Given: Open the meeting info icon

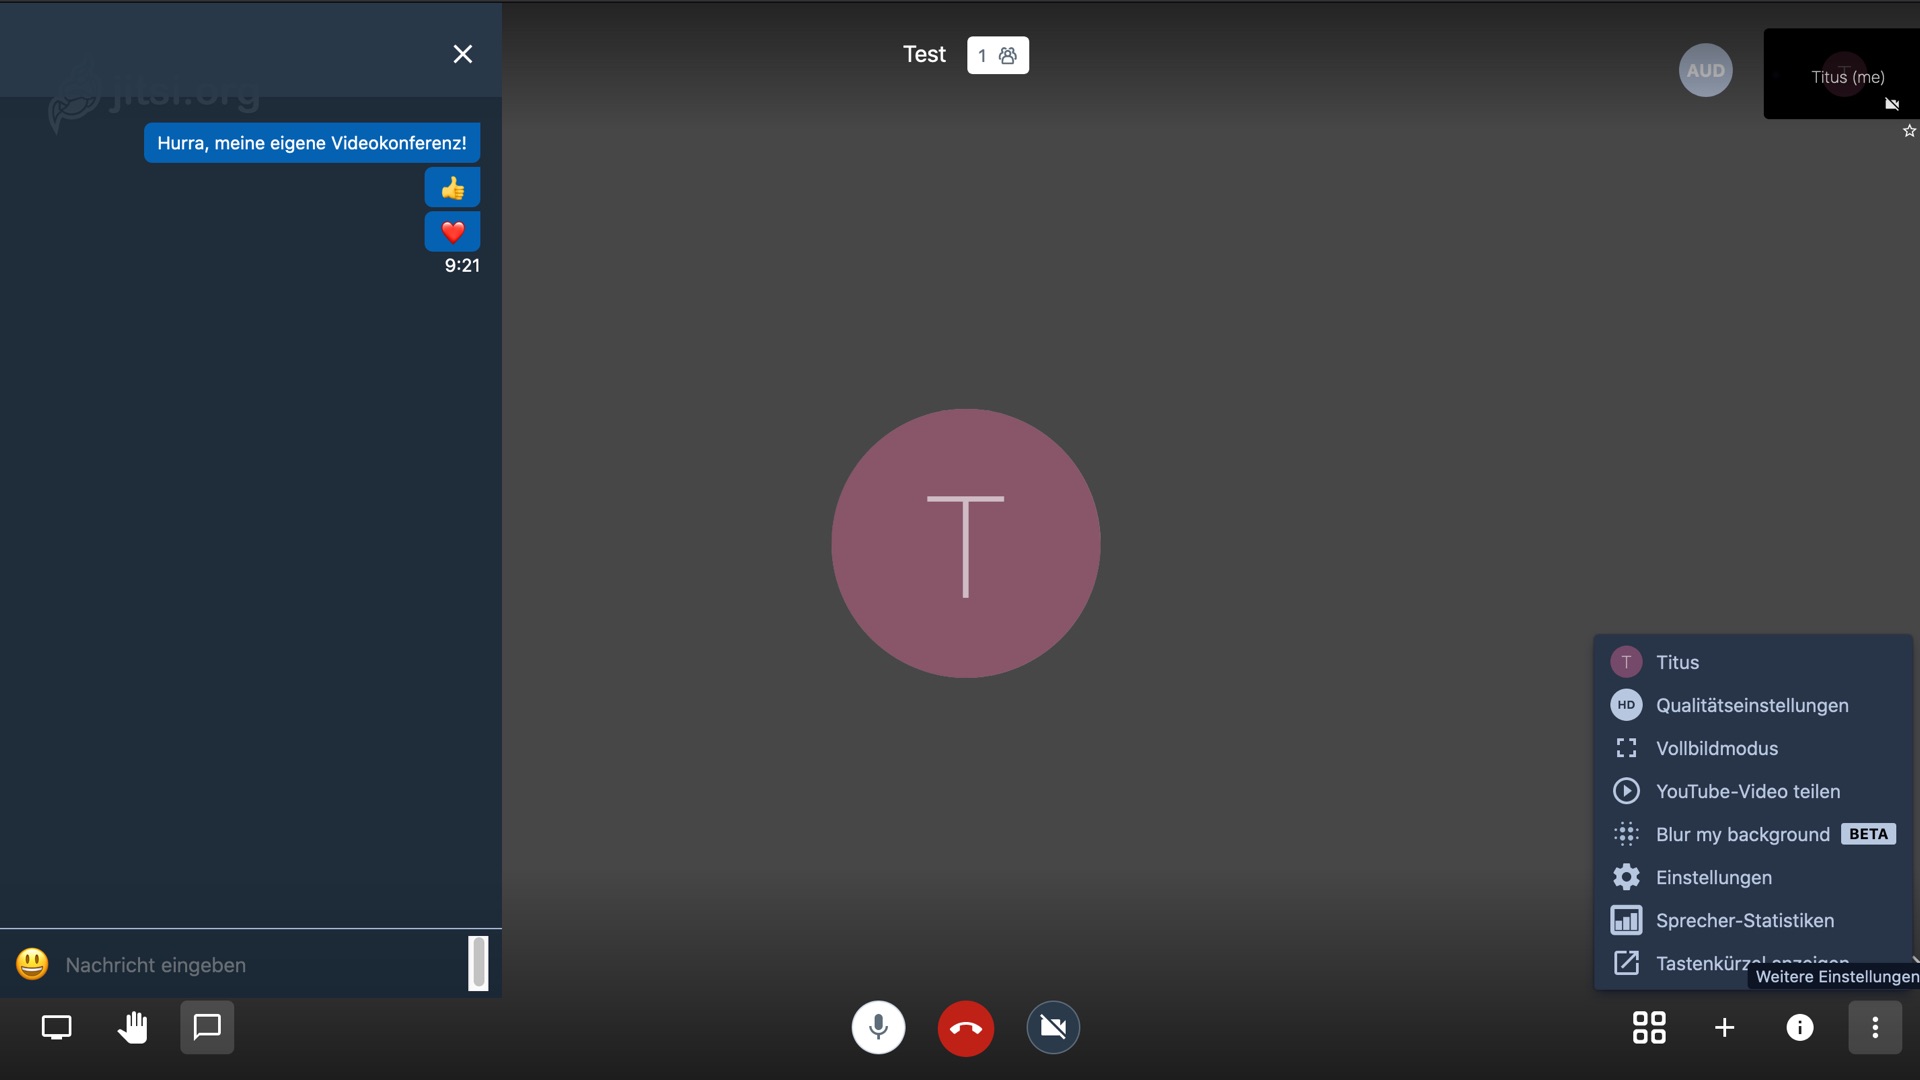Looking at the screenshot, I should [1799, 1028].
